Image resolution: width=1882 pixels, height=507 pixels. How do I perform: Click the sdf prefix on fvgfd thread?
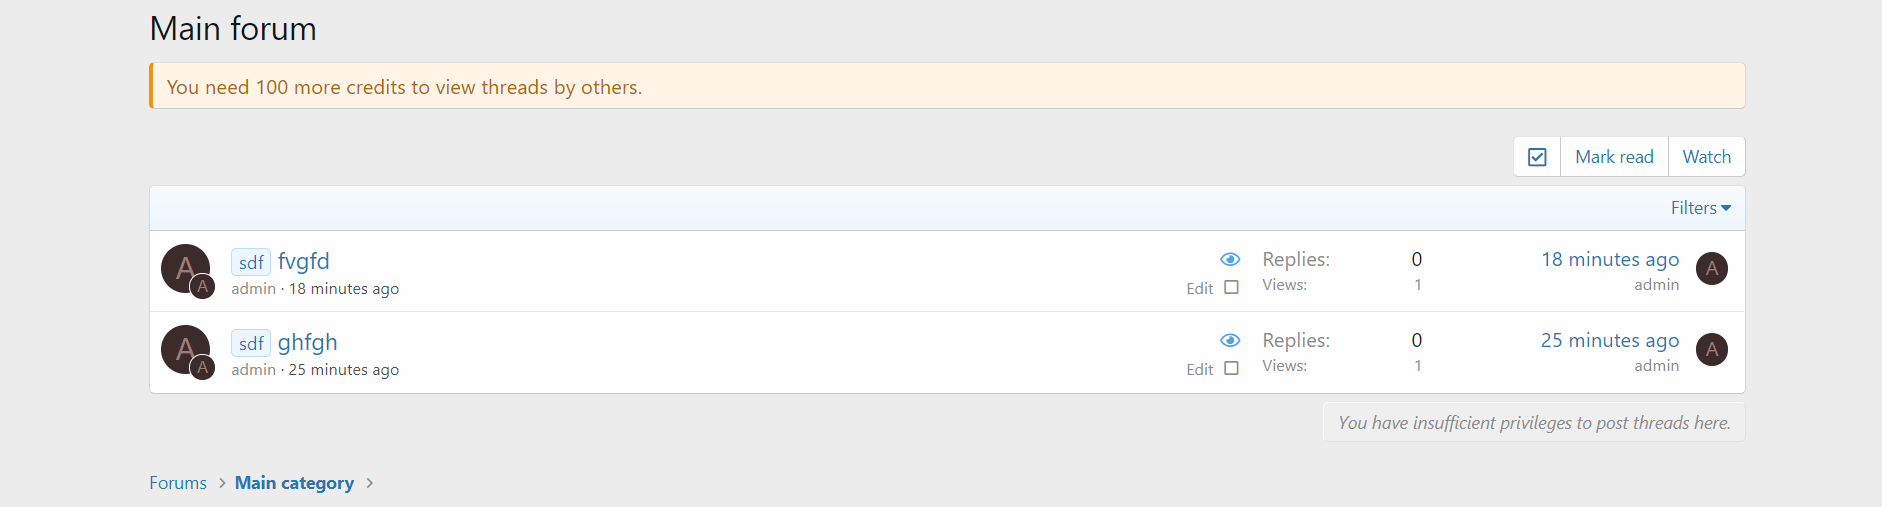(251, 262)
